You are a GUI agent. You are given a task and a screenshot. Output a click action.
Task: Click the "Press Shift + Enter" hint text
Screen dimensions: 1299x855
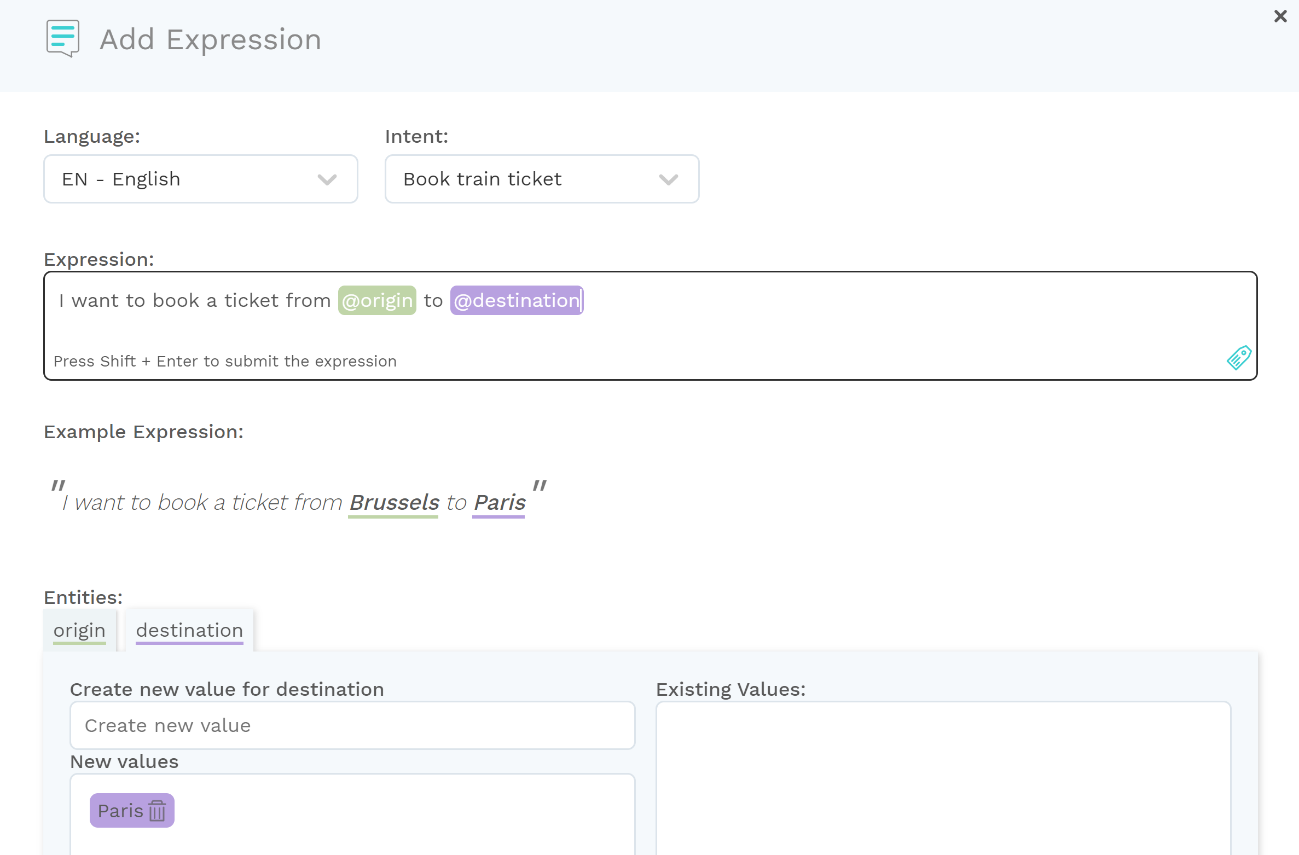coord(225,361)
